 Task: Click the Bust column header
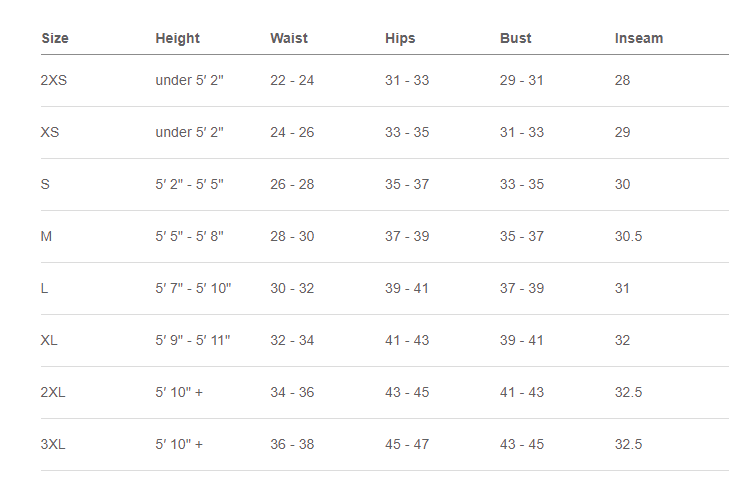[516, 39]
